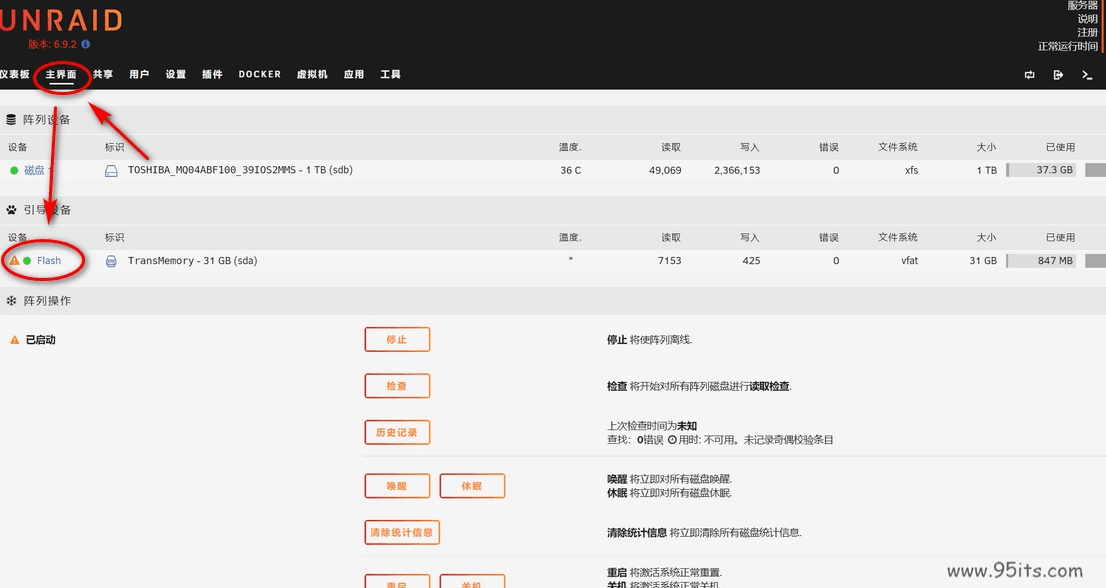Viewport: 1106px width, 588px height.
Task: Go to the 共享 tab
Action: [x=103, y=75]
